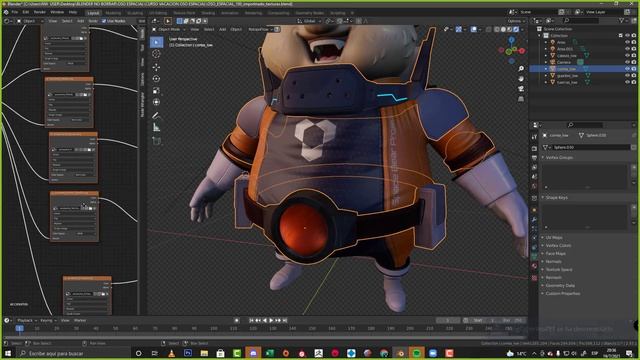Open the Texture properties checker tab
The image size is (640, 360).
pos(534,278)
